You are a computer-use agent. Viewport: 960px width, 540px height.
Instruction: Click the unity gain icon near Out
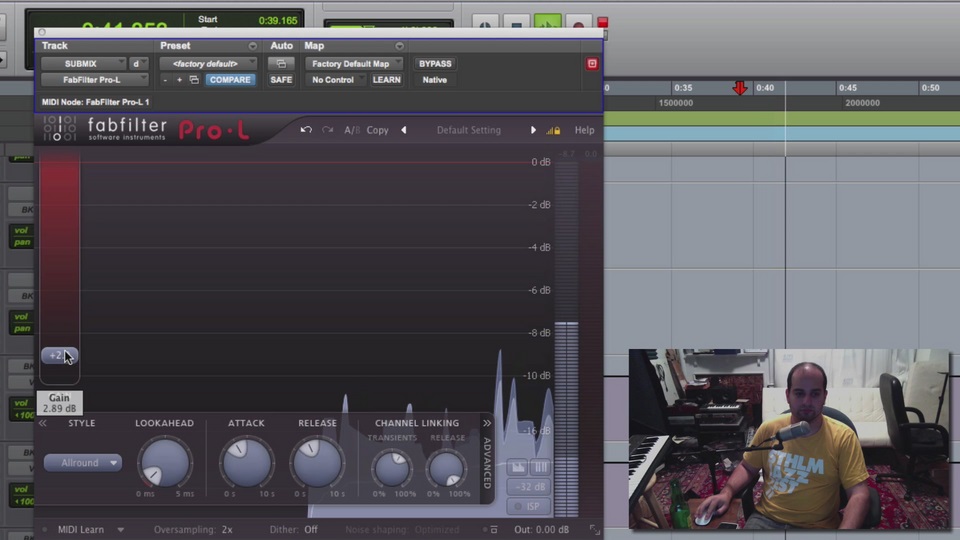coord(493,530)
